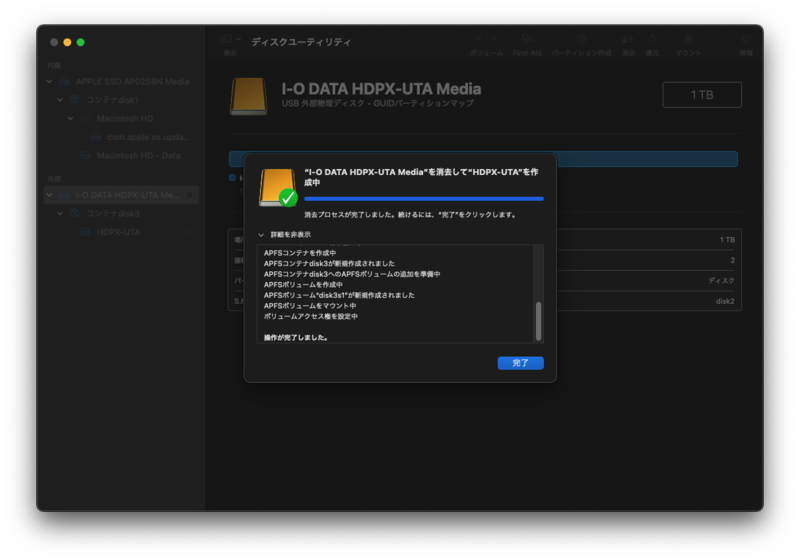
Task: Click volume icon beside HDPX-UTA in sidebar
Action: (85, 232)
